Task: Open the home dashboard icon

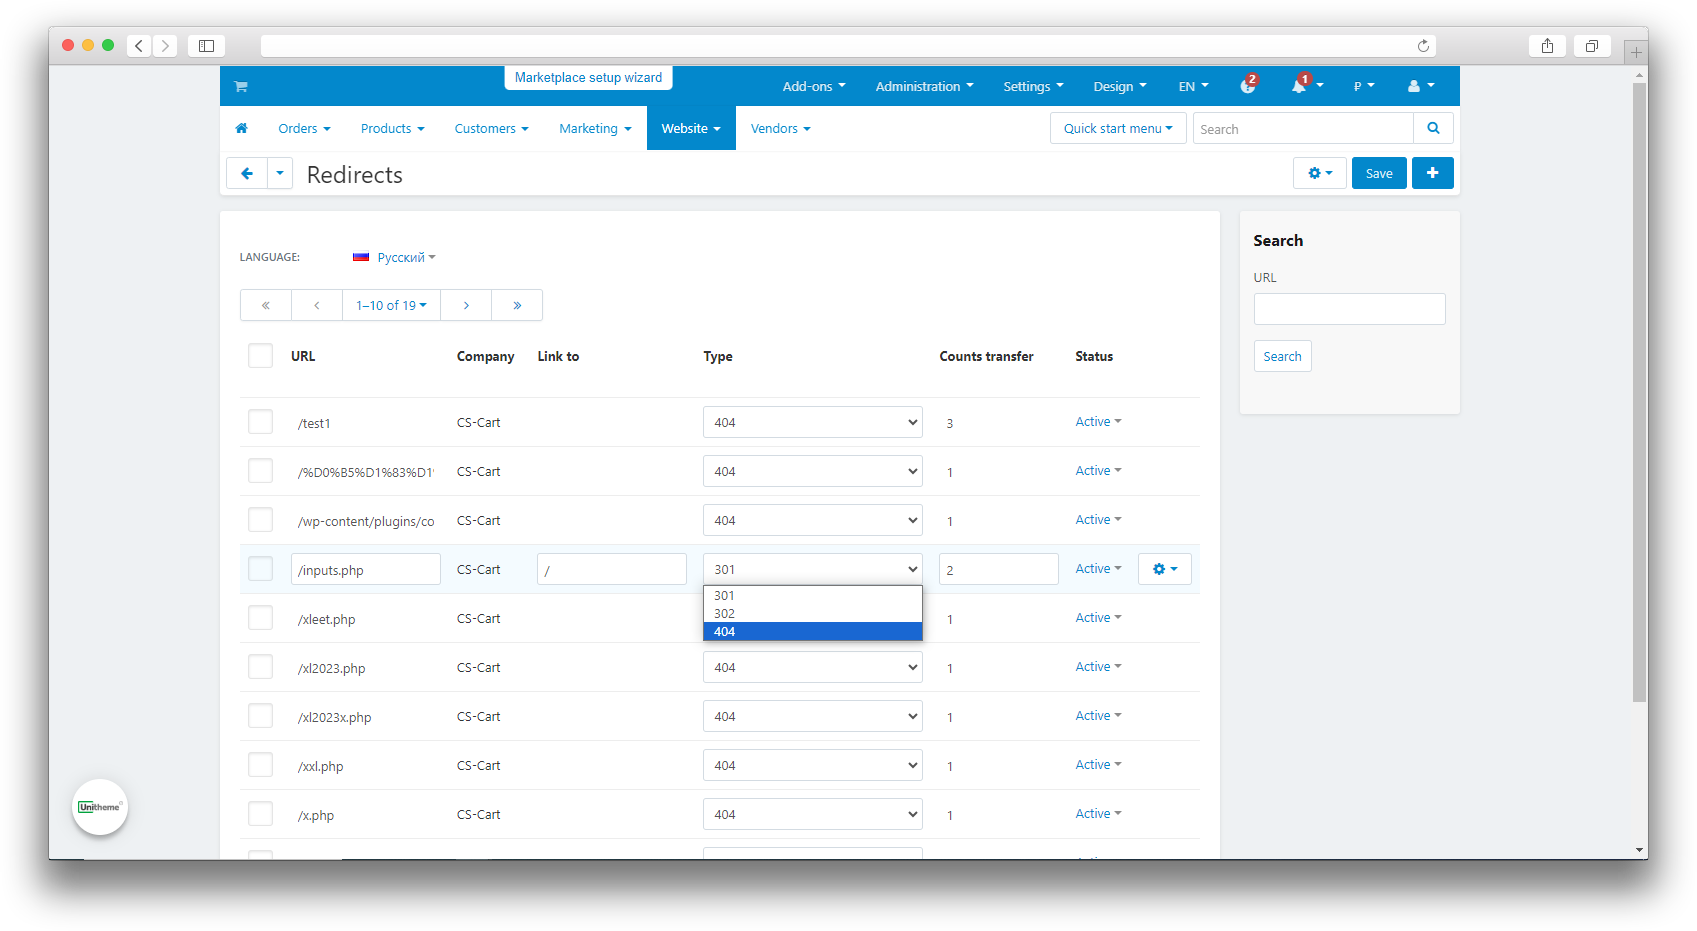Action: (241, 129)
